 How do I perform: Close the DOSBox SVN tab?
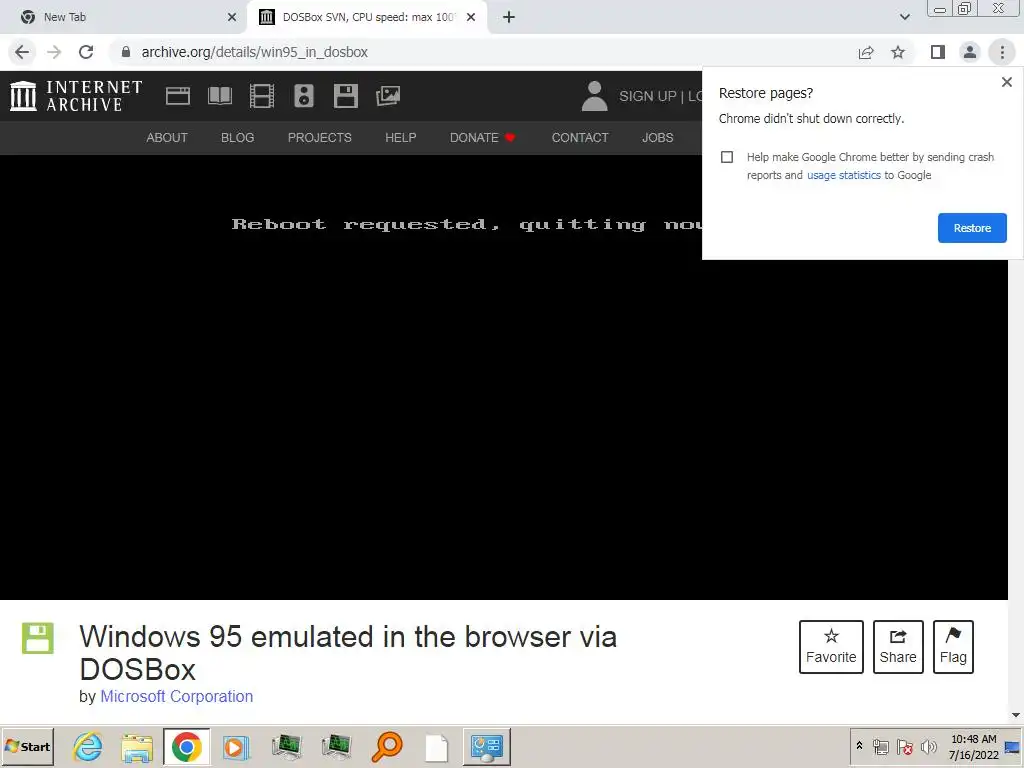tap(471, 17)
